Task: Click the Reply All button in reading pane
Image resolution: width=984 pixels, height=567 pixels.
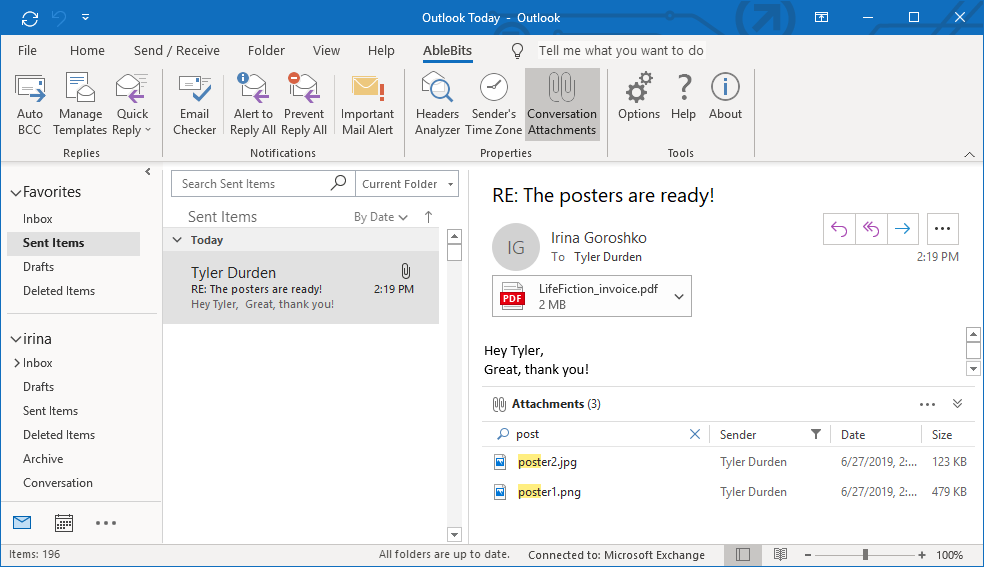Action: (x=871, y=229)
